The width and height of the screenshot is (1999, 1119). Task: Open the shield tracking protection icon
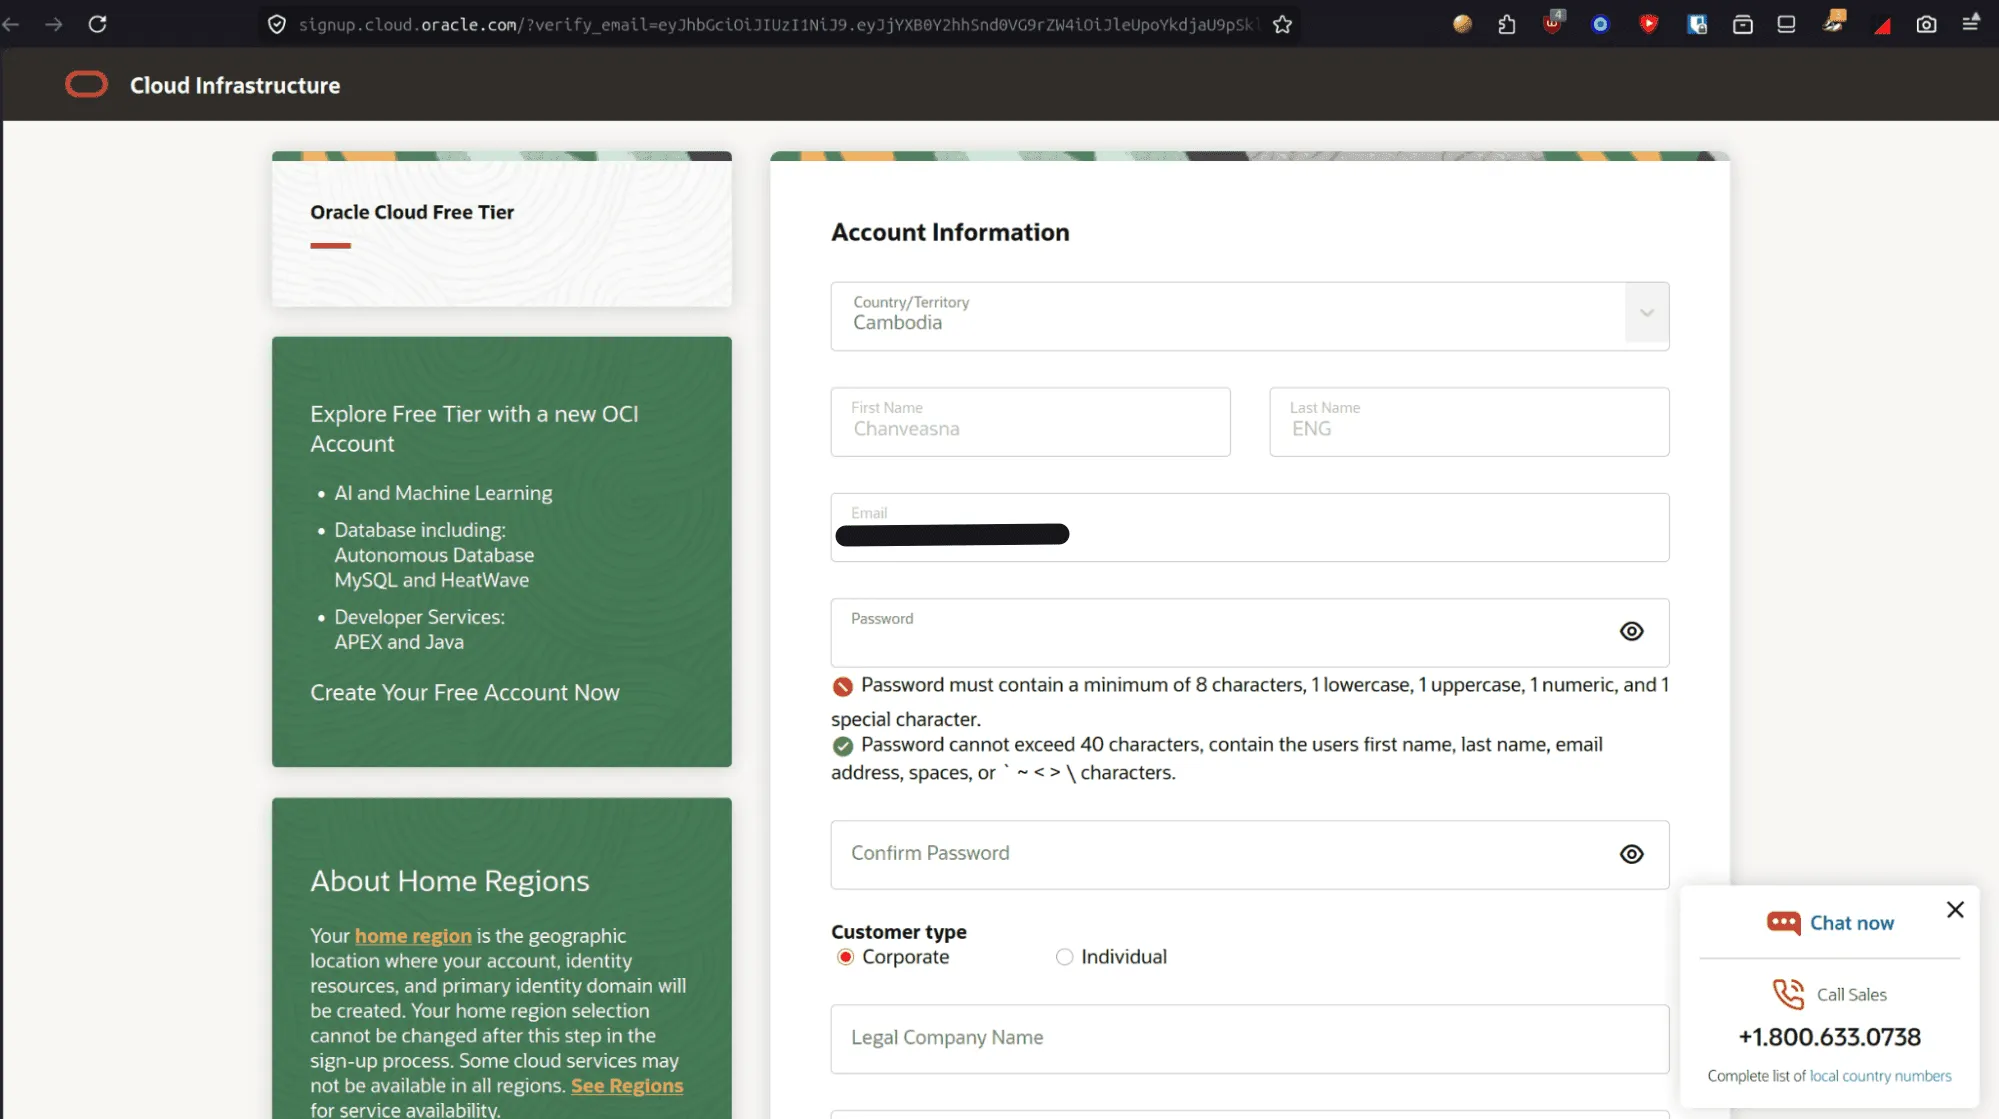tap(277, 24)
